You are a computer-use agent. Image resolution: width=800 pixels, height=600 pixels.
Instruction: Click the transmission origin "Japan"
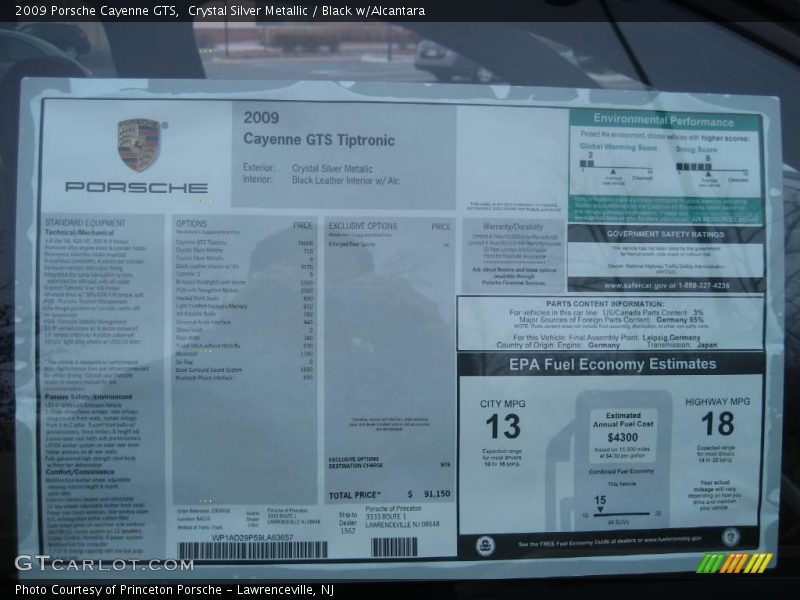point(707,345)
